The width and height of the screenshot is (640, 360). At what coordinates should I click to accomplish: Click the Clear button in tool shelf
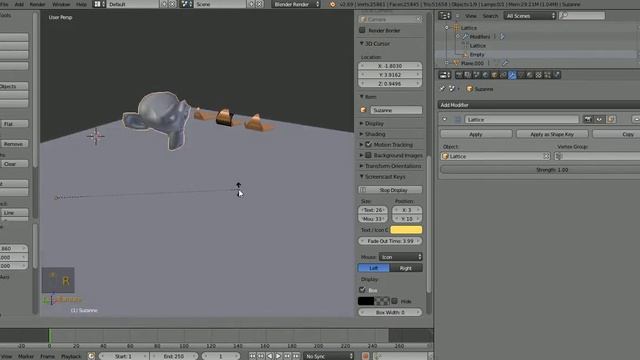click(14, 164)
